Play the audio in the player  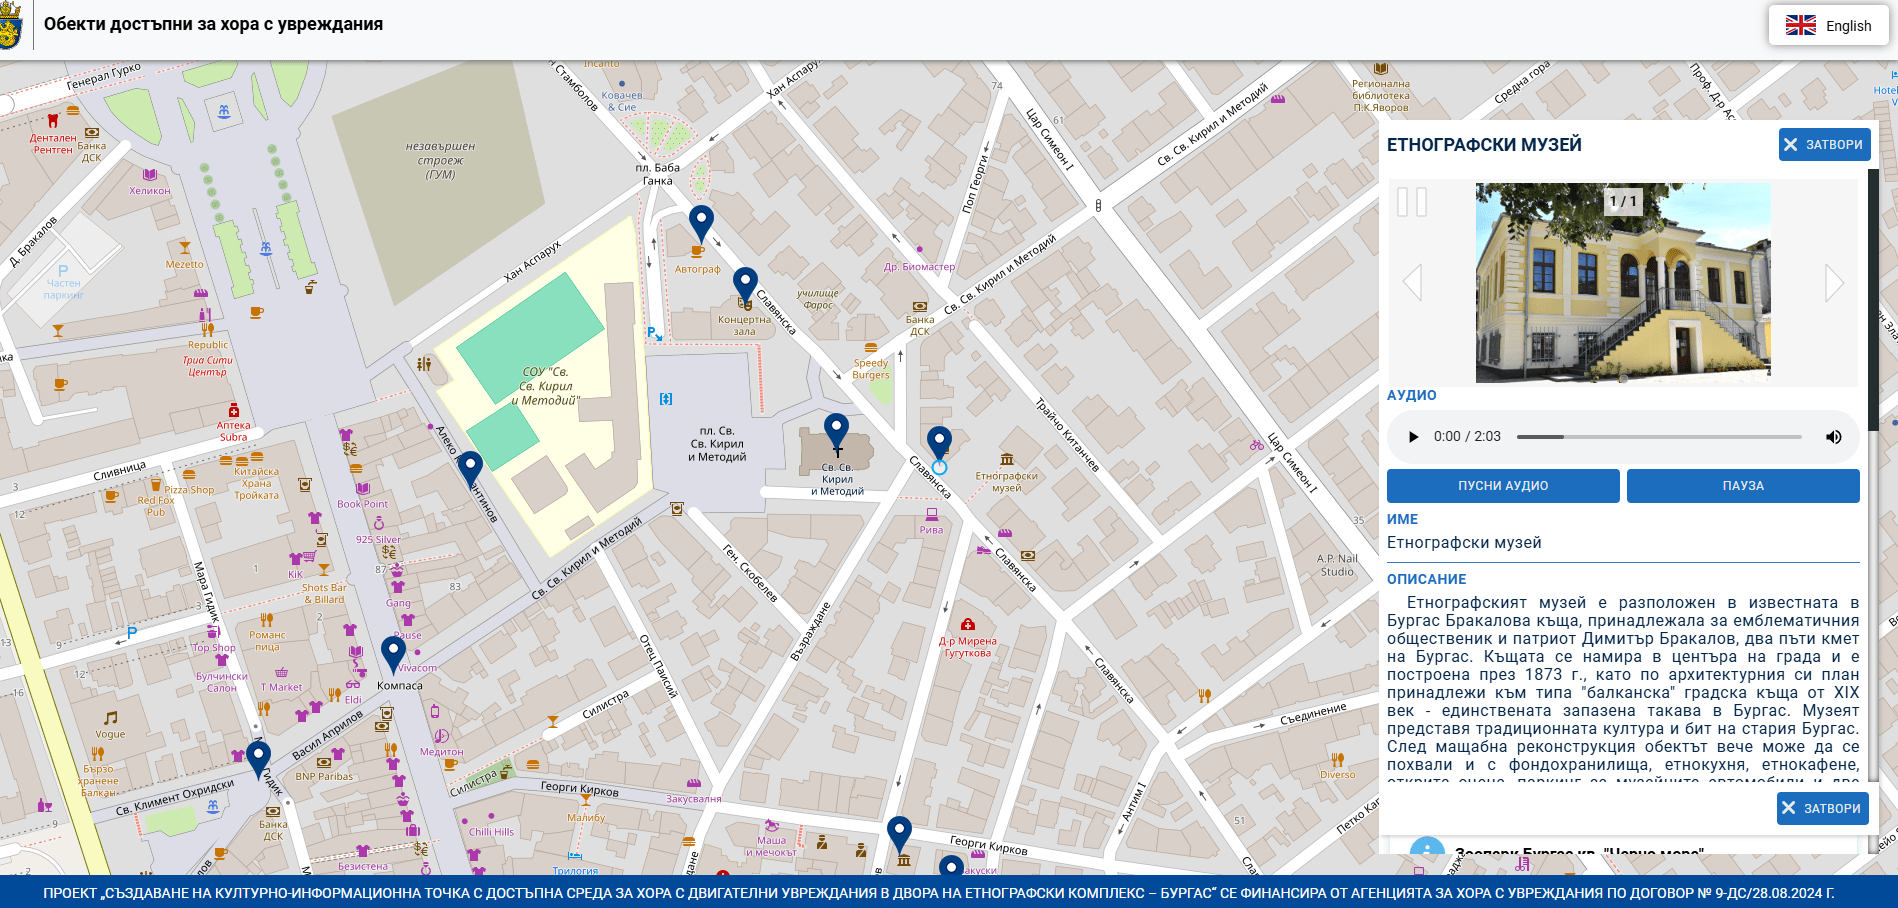[x=1413, y=437]
